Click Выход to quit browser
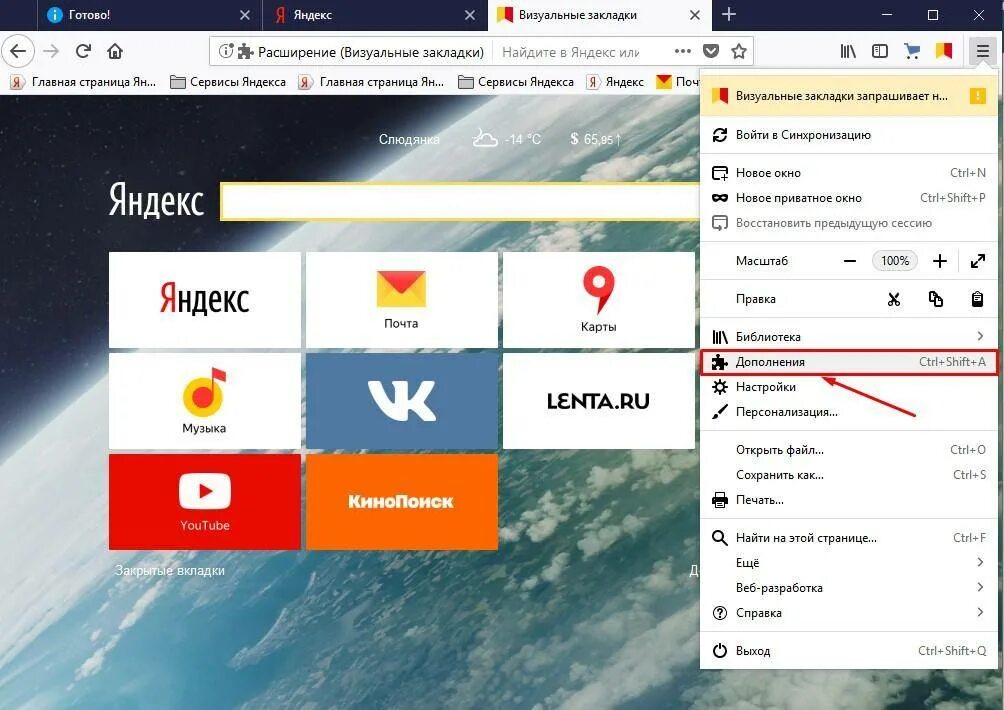 [849, 650]
